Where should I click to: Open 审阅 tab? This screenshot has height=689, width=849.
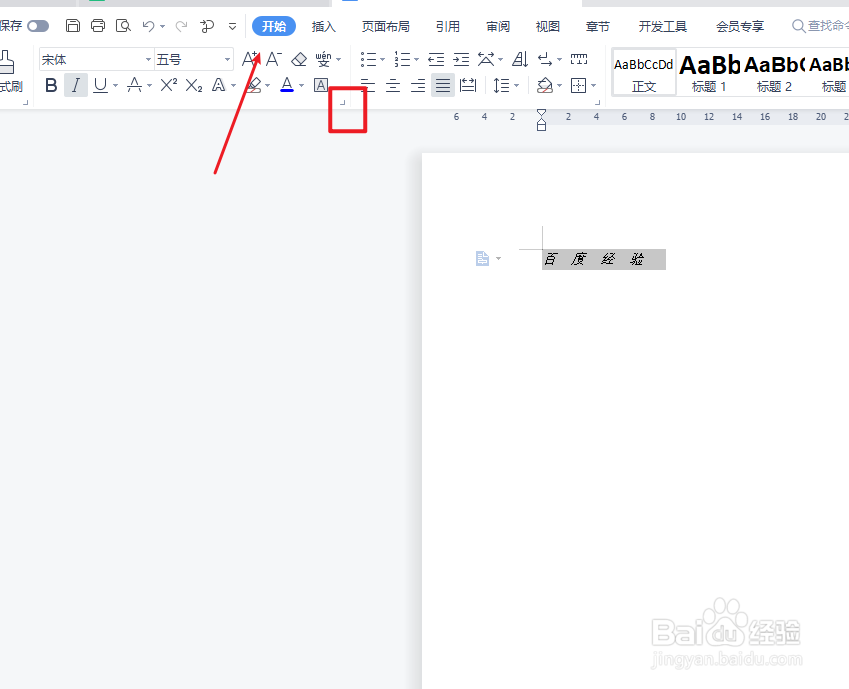(498, 26)
